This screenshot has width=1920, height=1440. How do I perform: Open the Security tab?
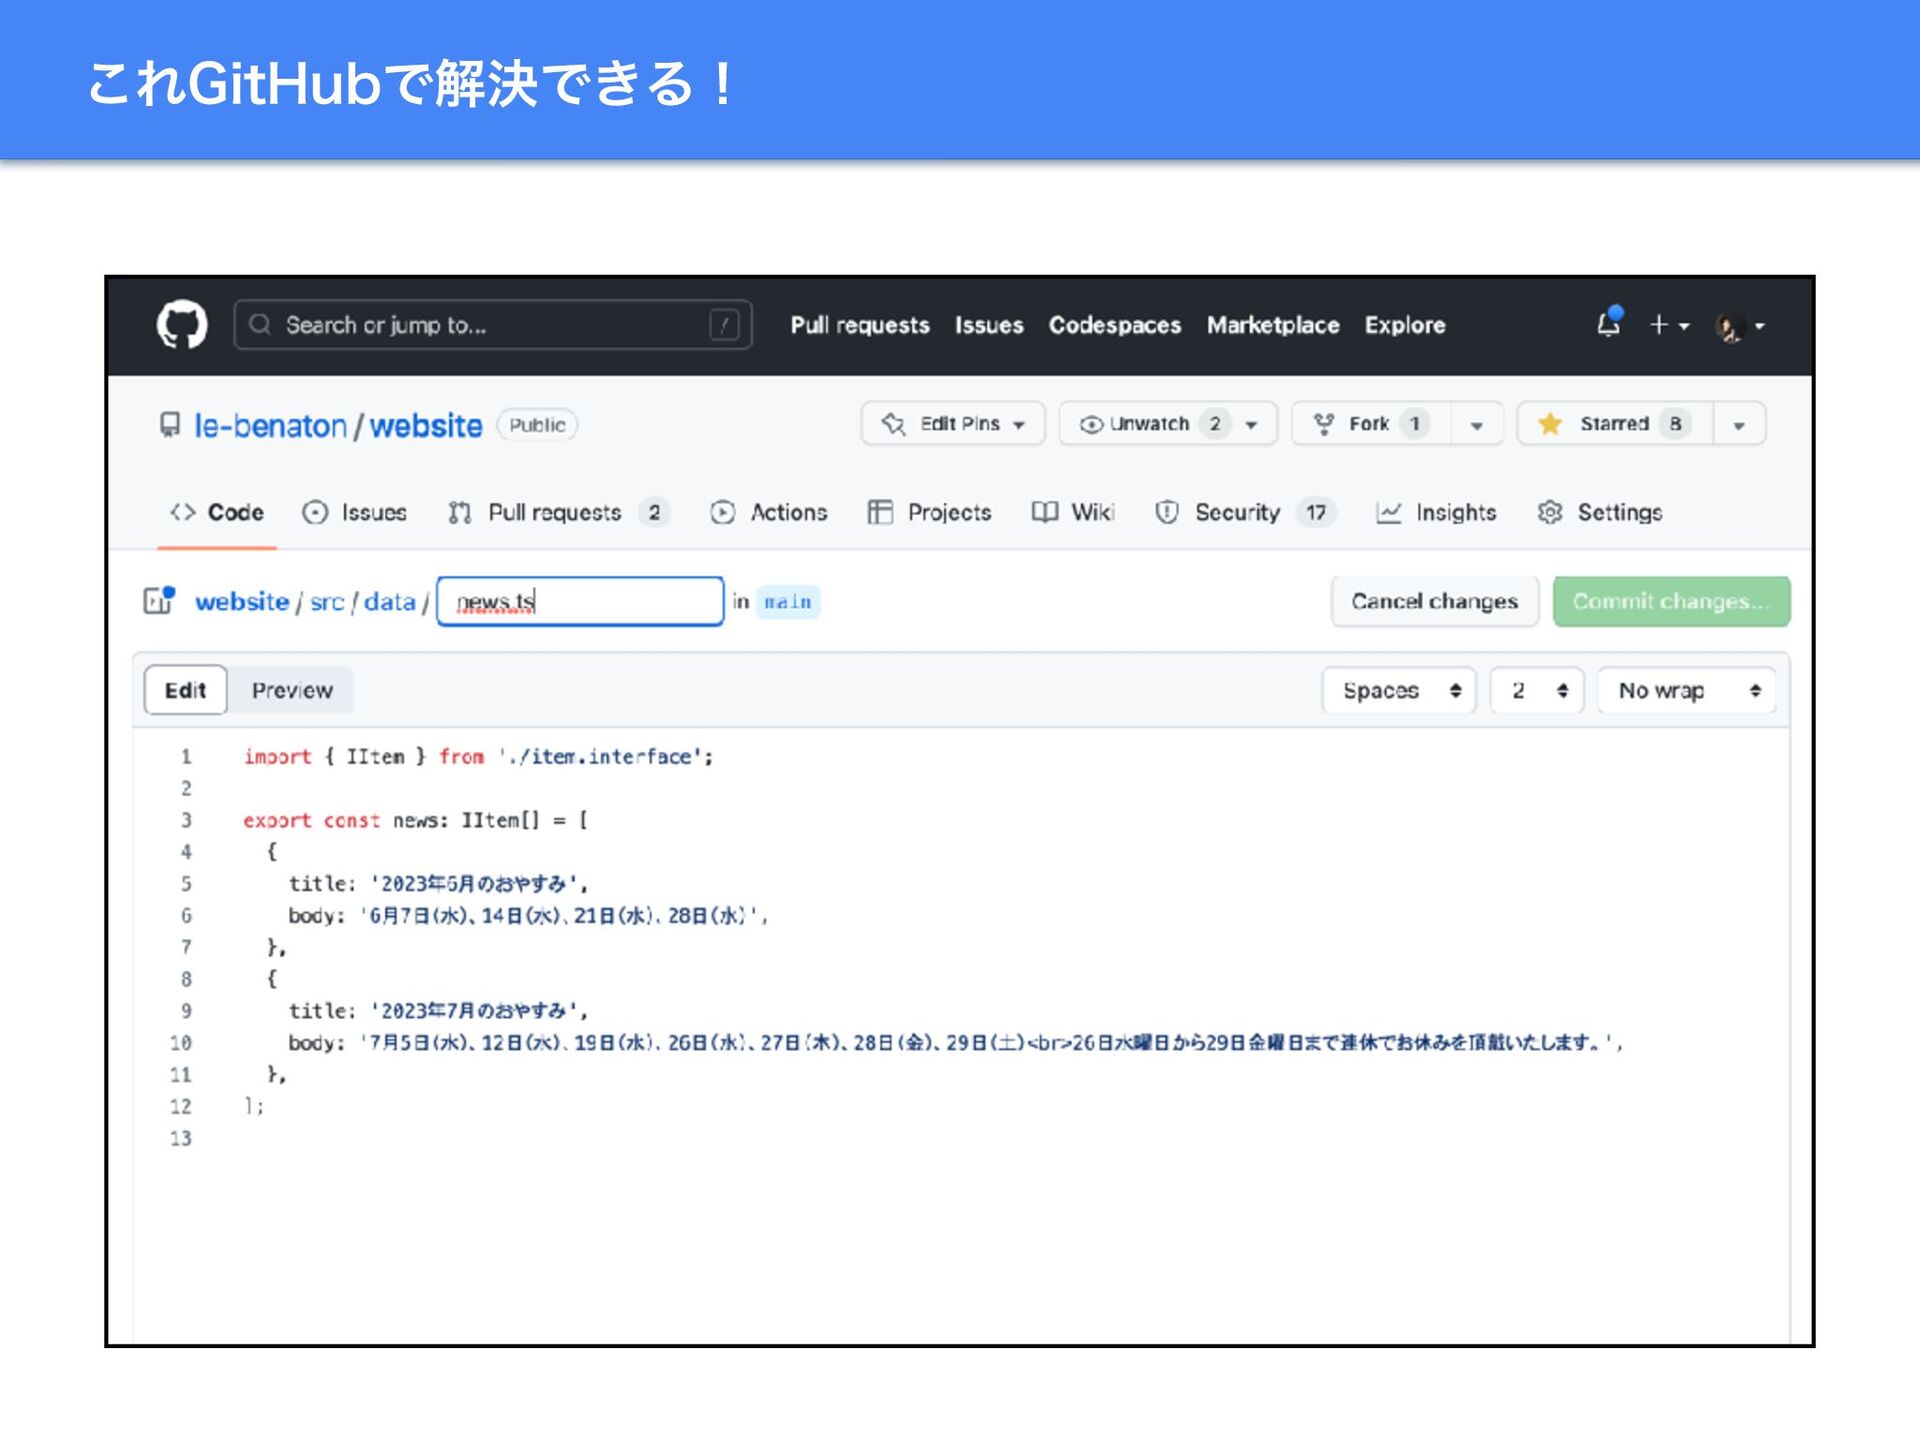tap(1246, 512)
